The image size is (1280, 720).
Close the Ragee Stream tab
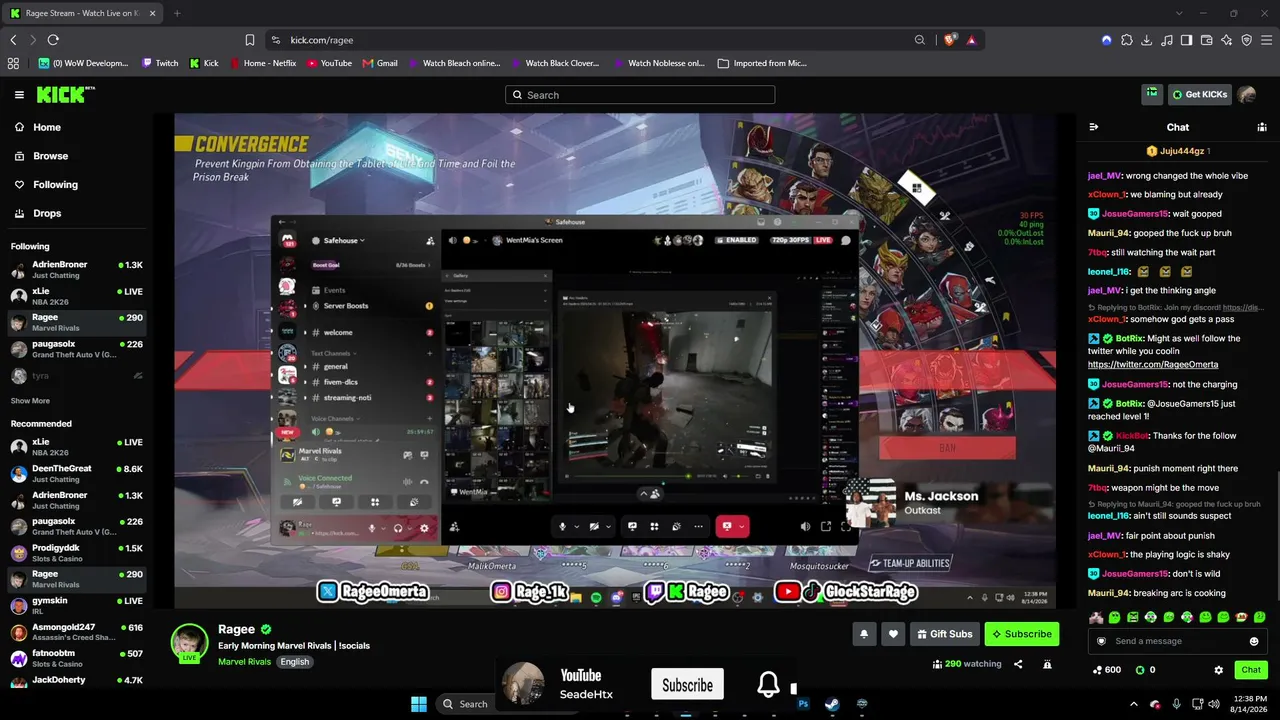tap(153, 13)
